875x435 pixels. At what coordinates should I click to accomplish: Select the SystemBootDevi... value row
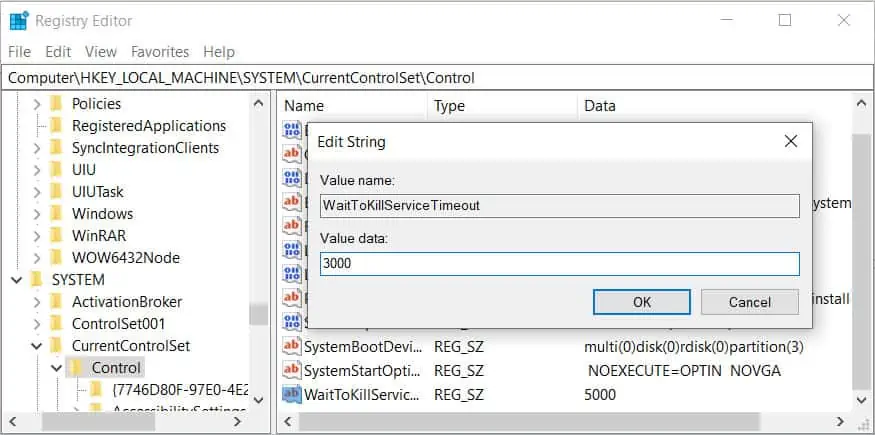click(x=363, y=347)
